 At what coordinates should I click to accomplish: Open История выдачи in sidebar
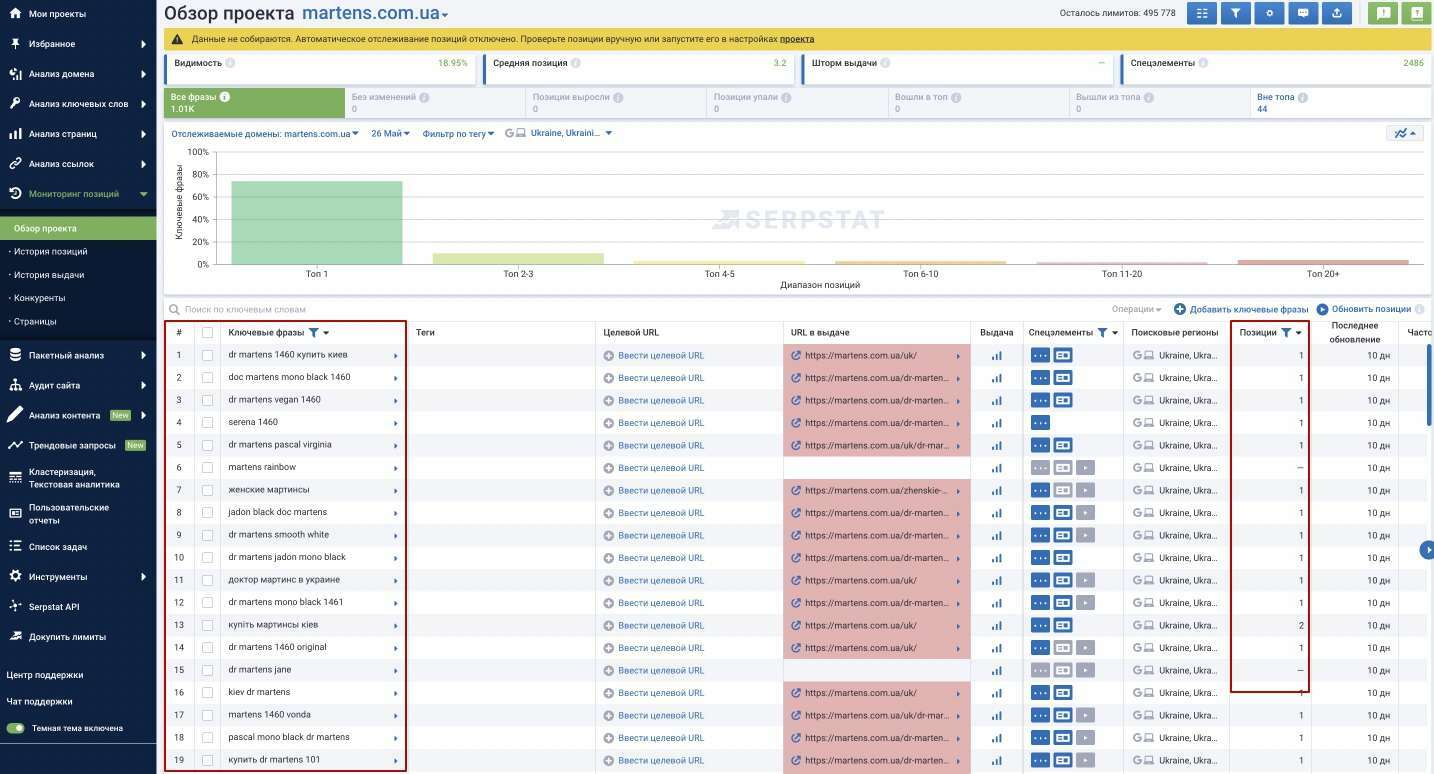click(x=49, y=275)
